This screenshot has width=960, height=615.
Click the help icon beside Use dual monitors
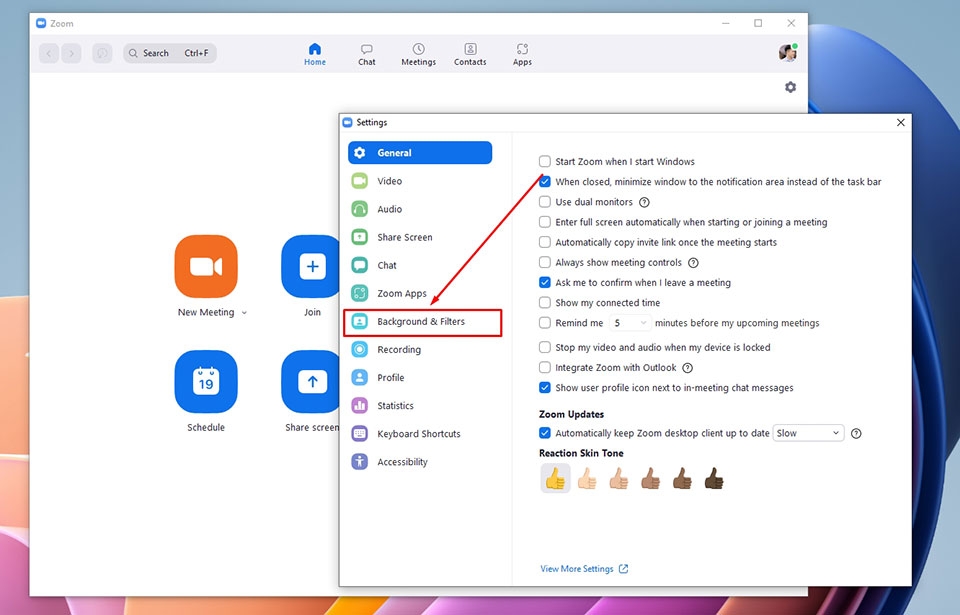point(644,202)
